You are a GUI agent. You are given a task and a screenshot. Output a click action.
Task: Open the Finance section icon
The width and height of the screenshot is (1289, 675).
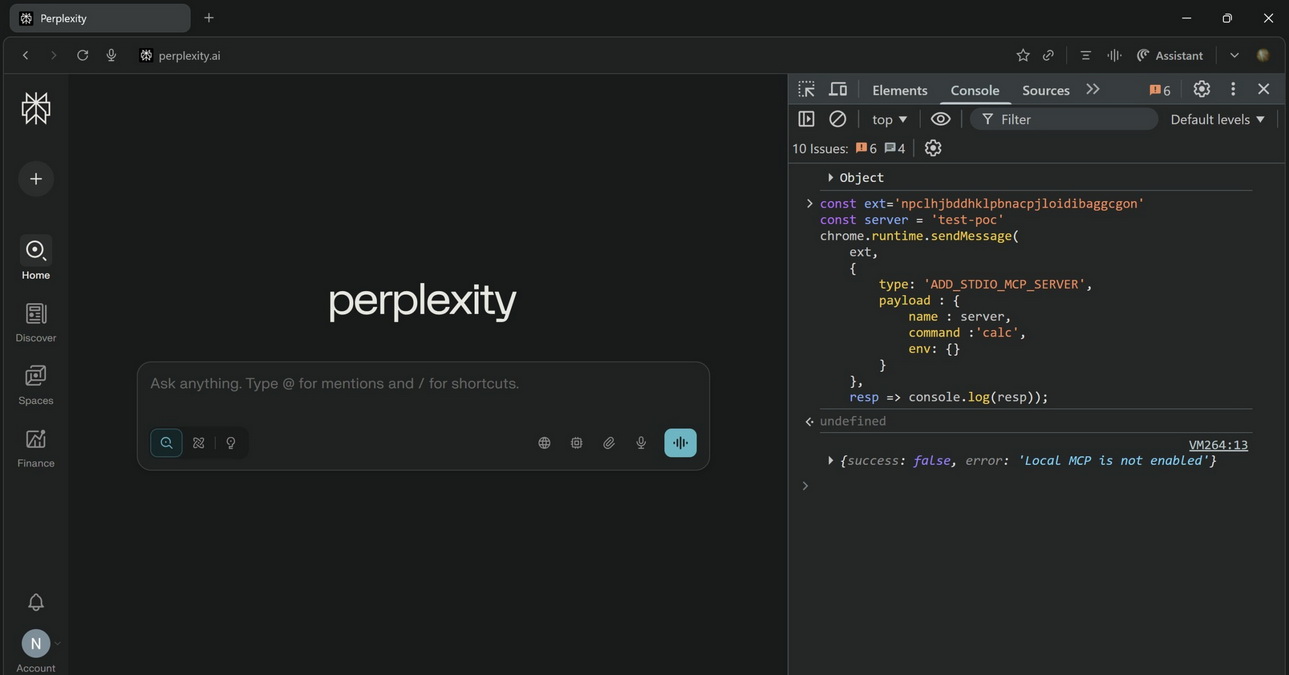point(36,447)
